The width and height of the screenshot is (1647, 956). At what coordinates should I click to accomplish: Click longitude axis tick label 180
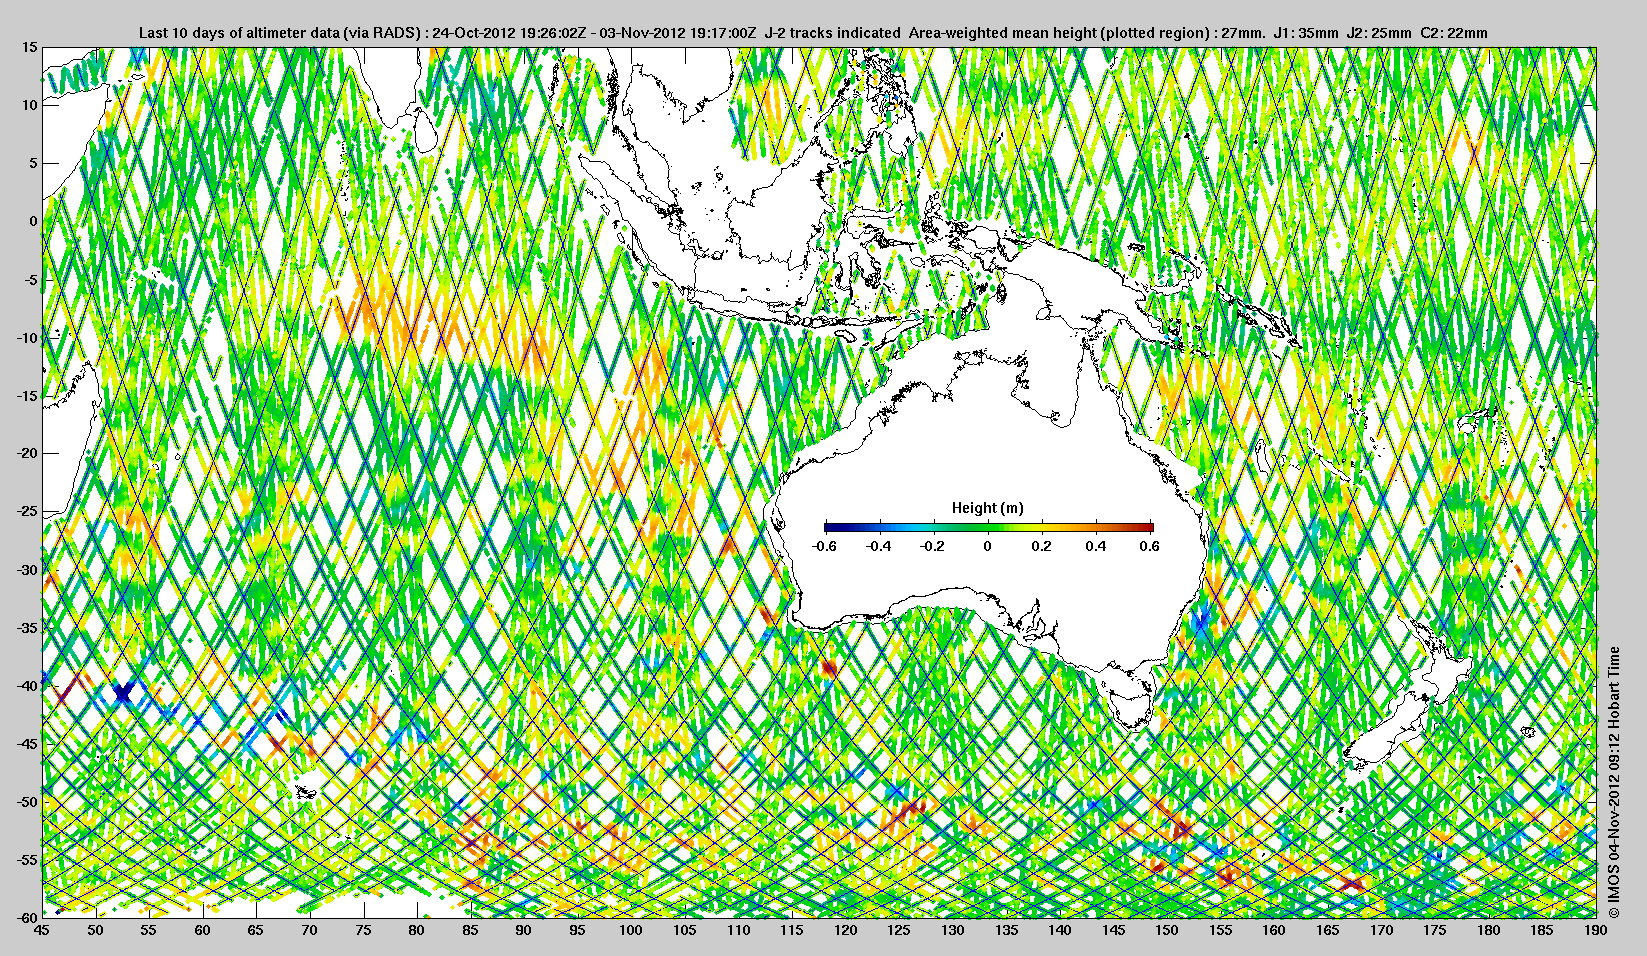1489,930
